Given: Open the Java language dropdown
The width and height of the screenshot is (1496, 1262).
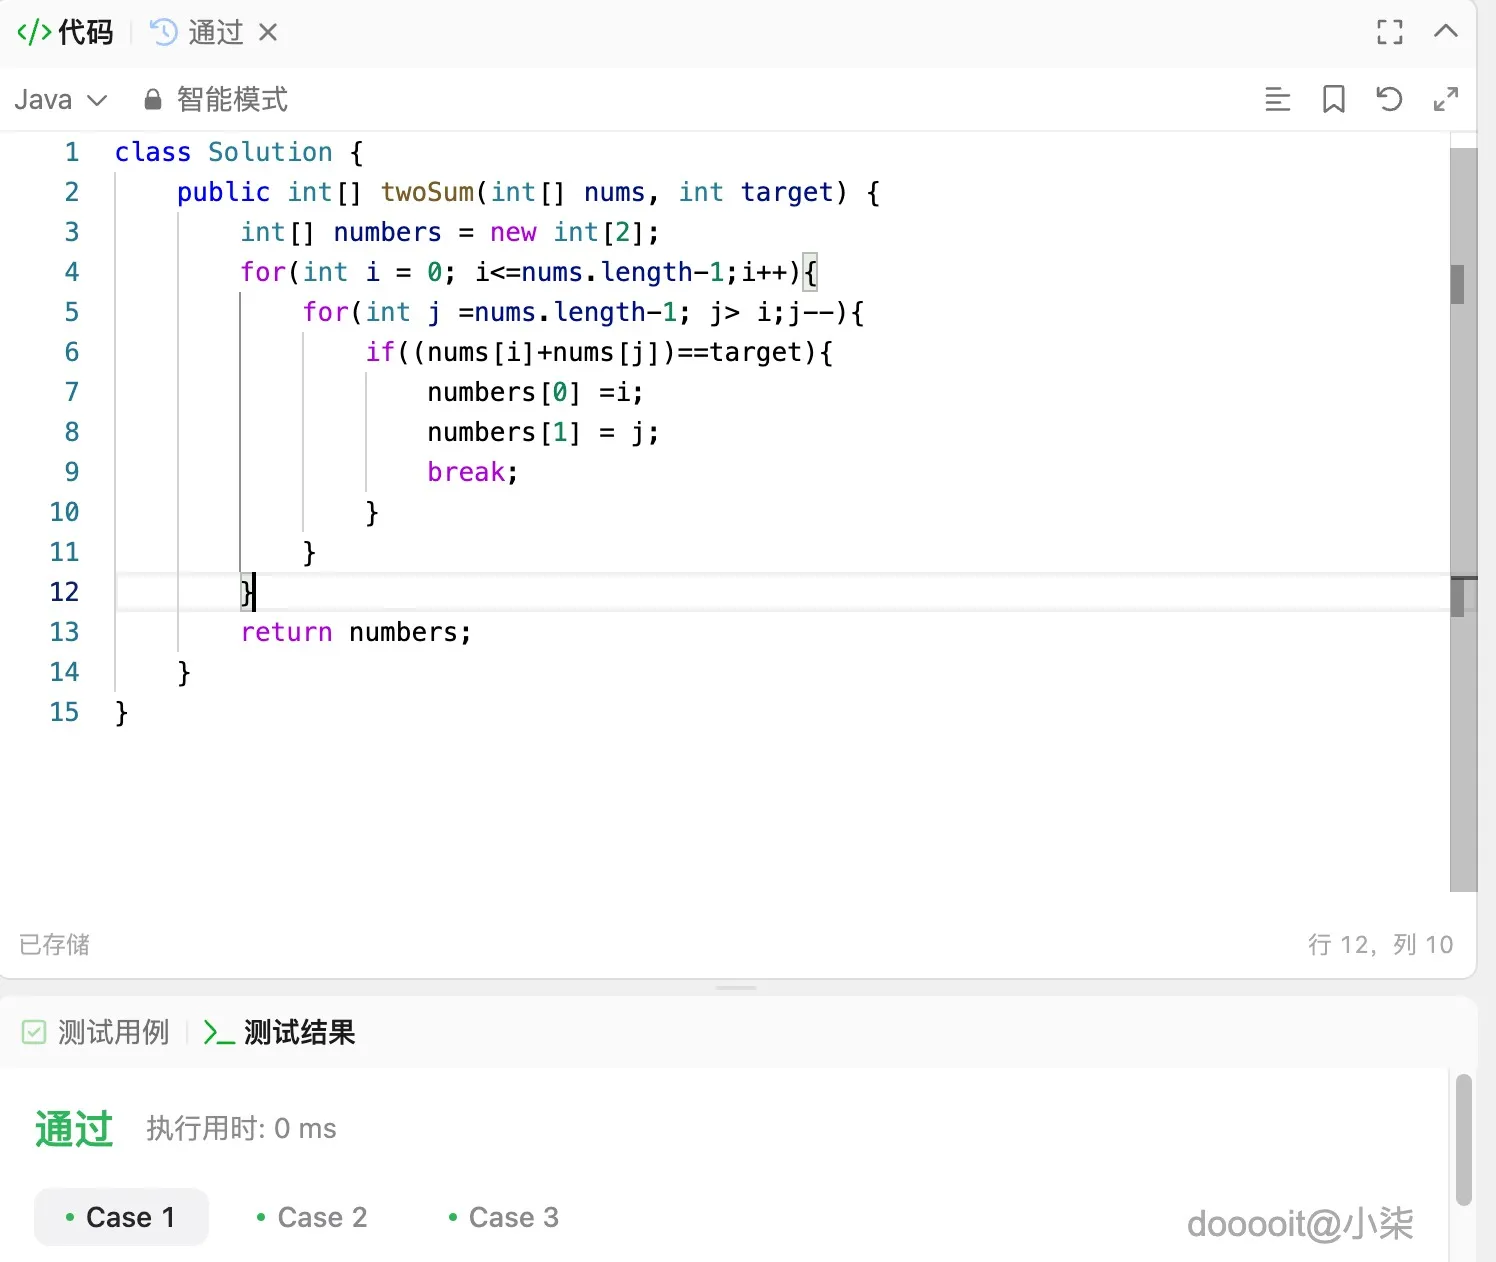Looking at the screenshot, I should coord(60,100).
